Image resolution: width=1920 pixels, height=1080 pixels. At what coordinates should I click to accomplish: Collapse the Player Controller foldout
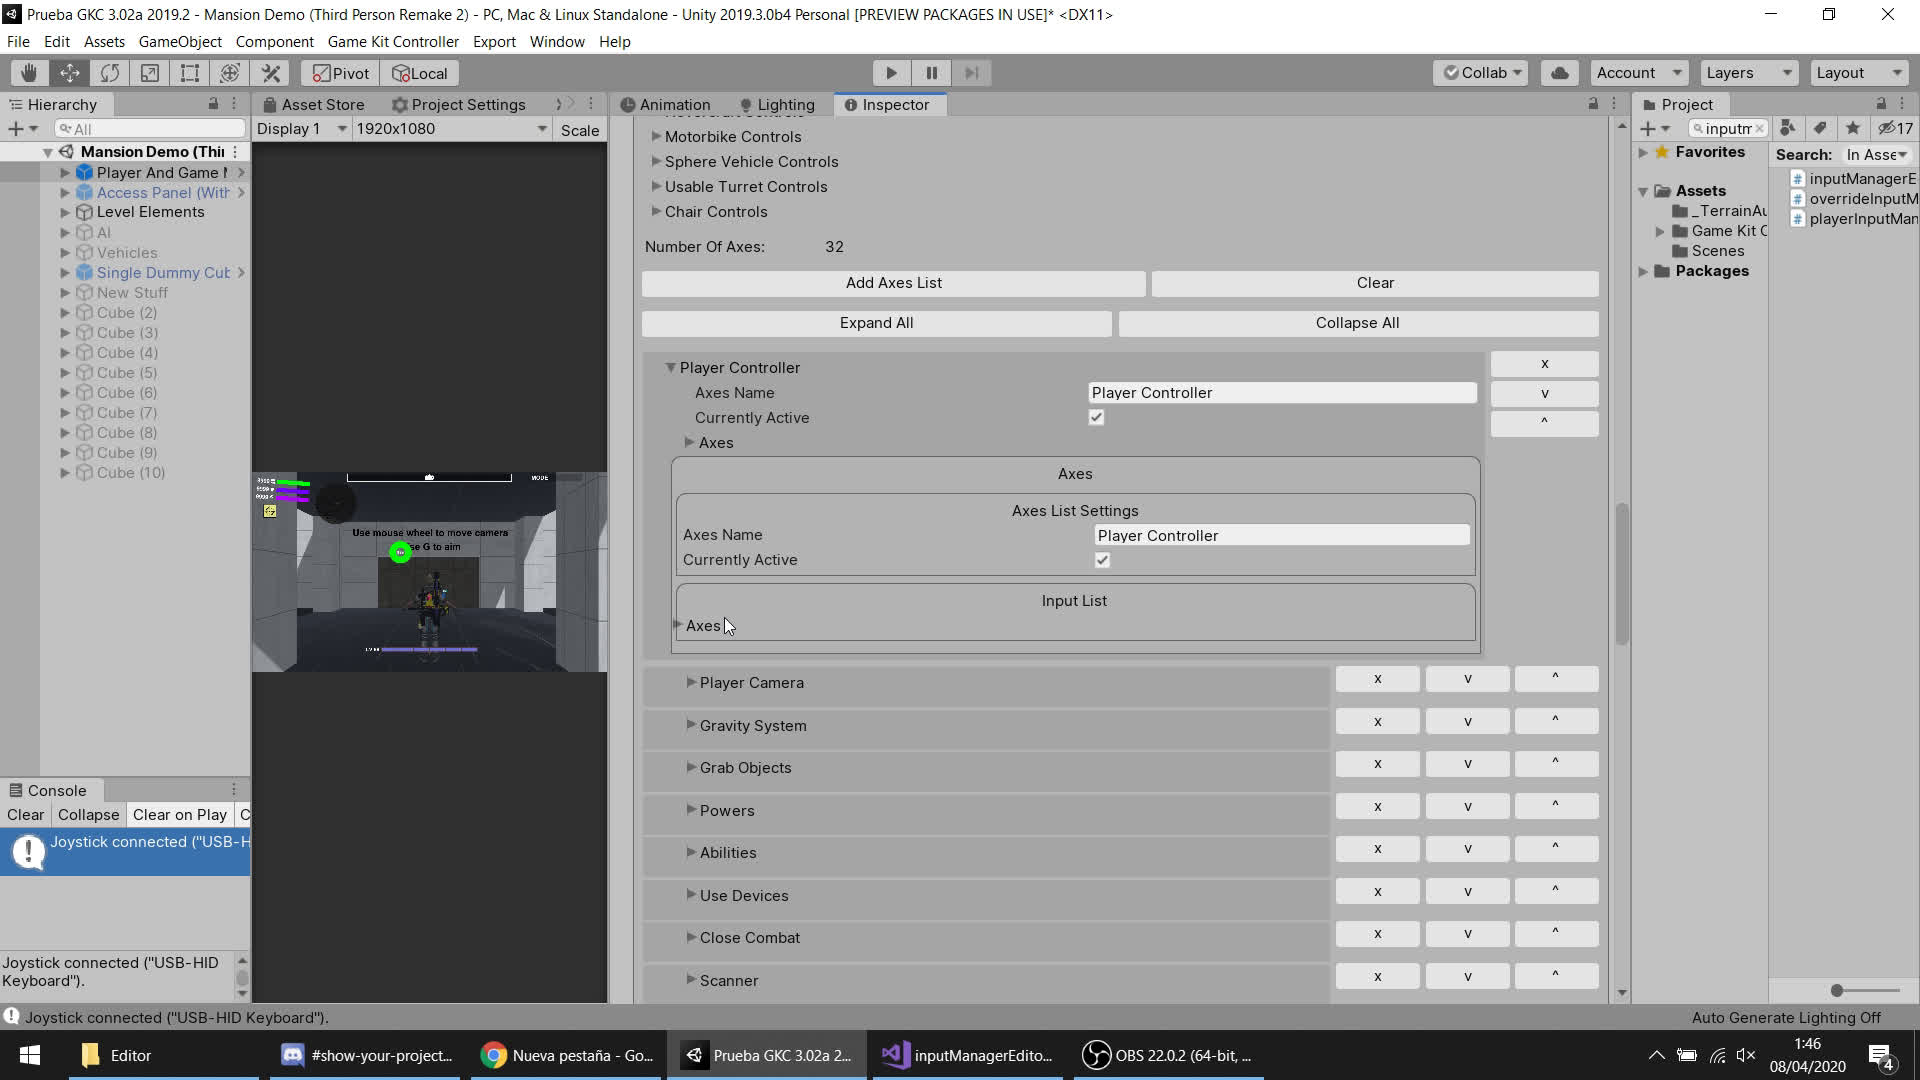click(x=671, y=368)
